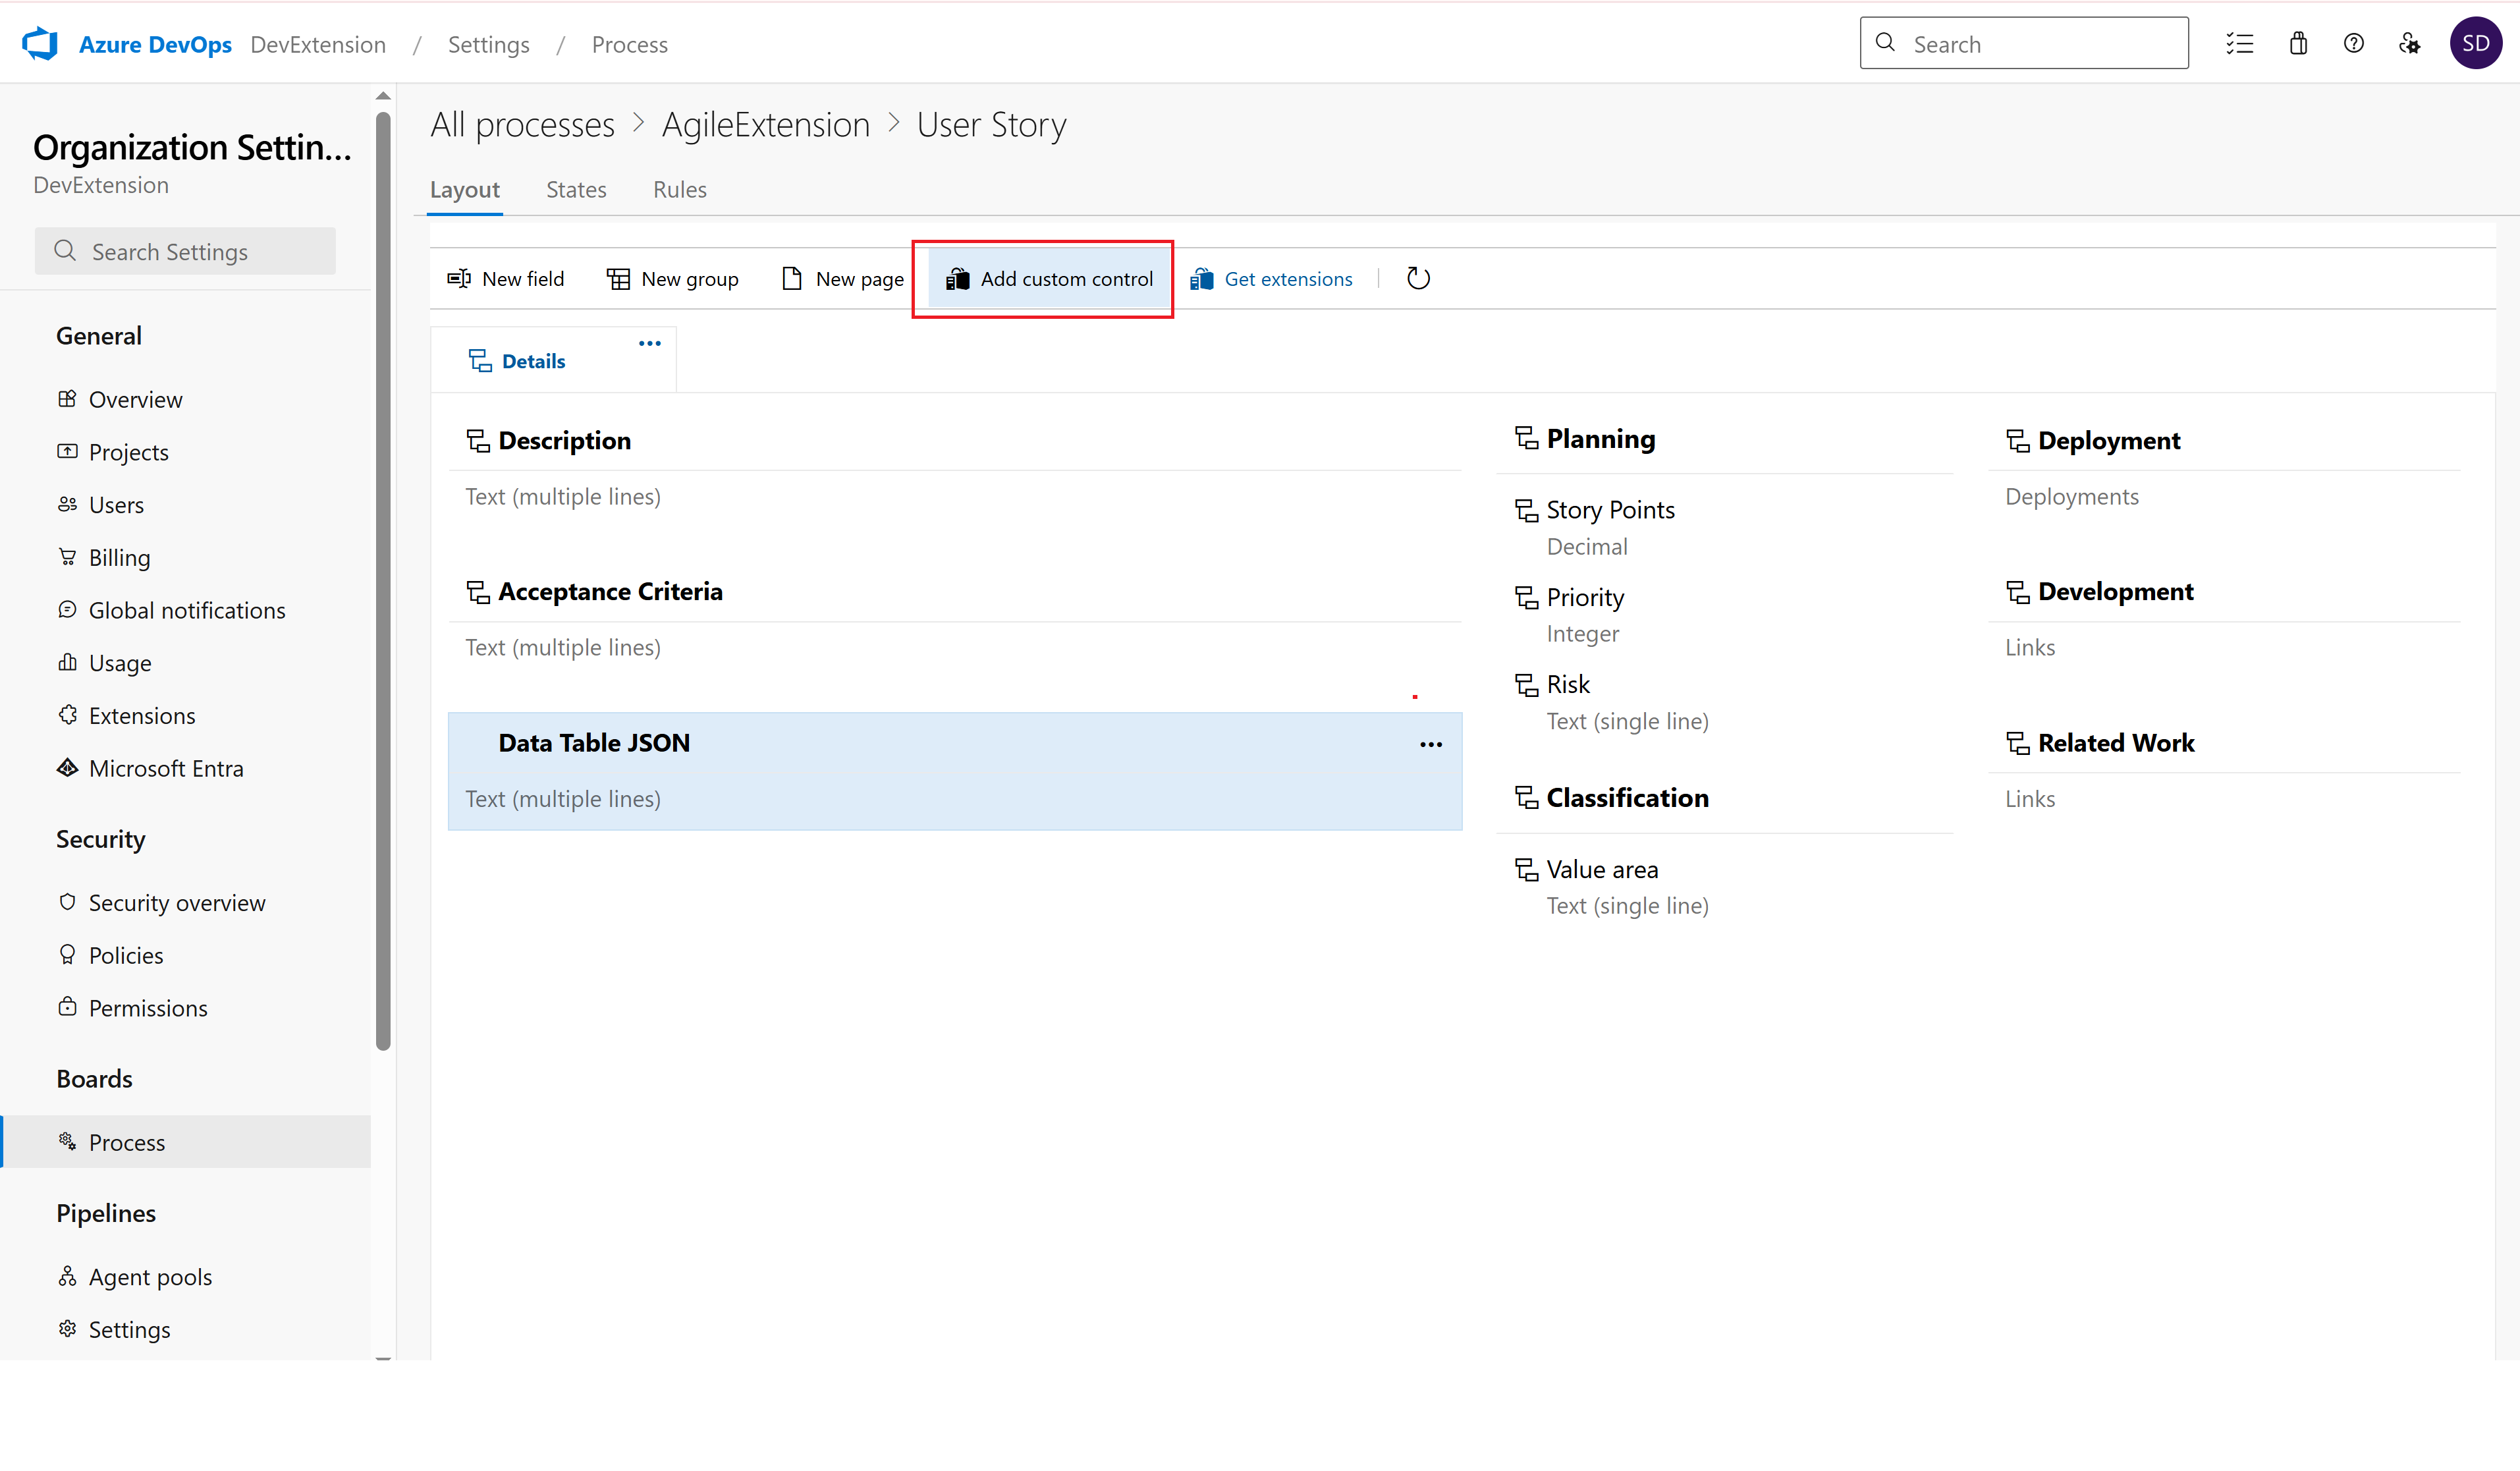Switch to the Rules tab

click(680, 190)
